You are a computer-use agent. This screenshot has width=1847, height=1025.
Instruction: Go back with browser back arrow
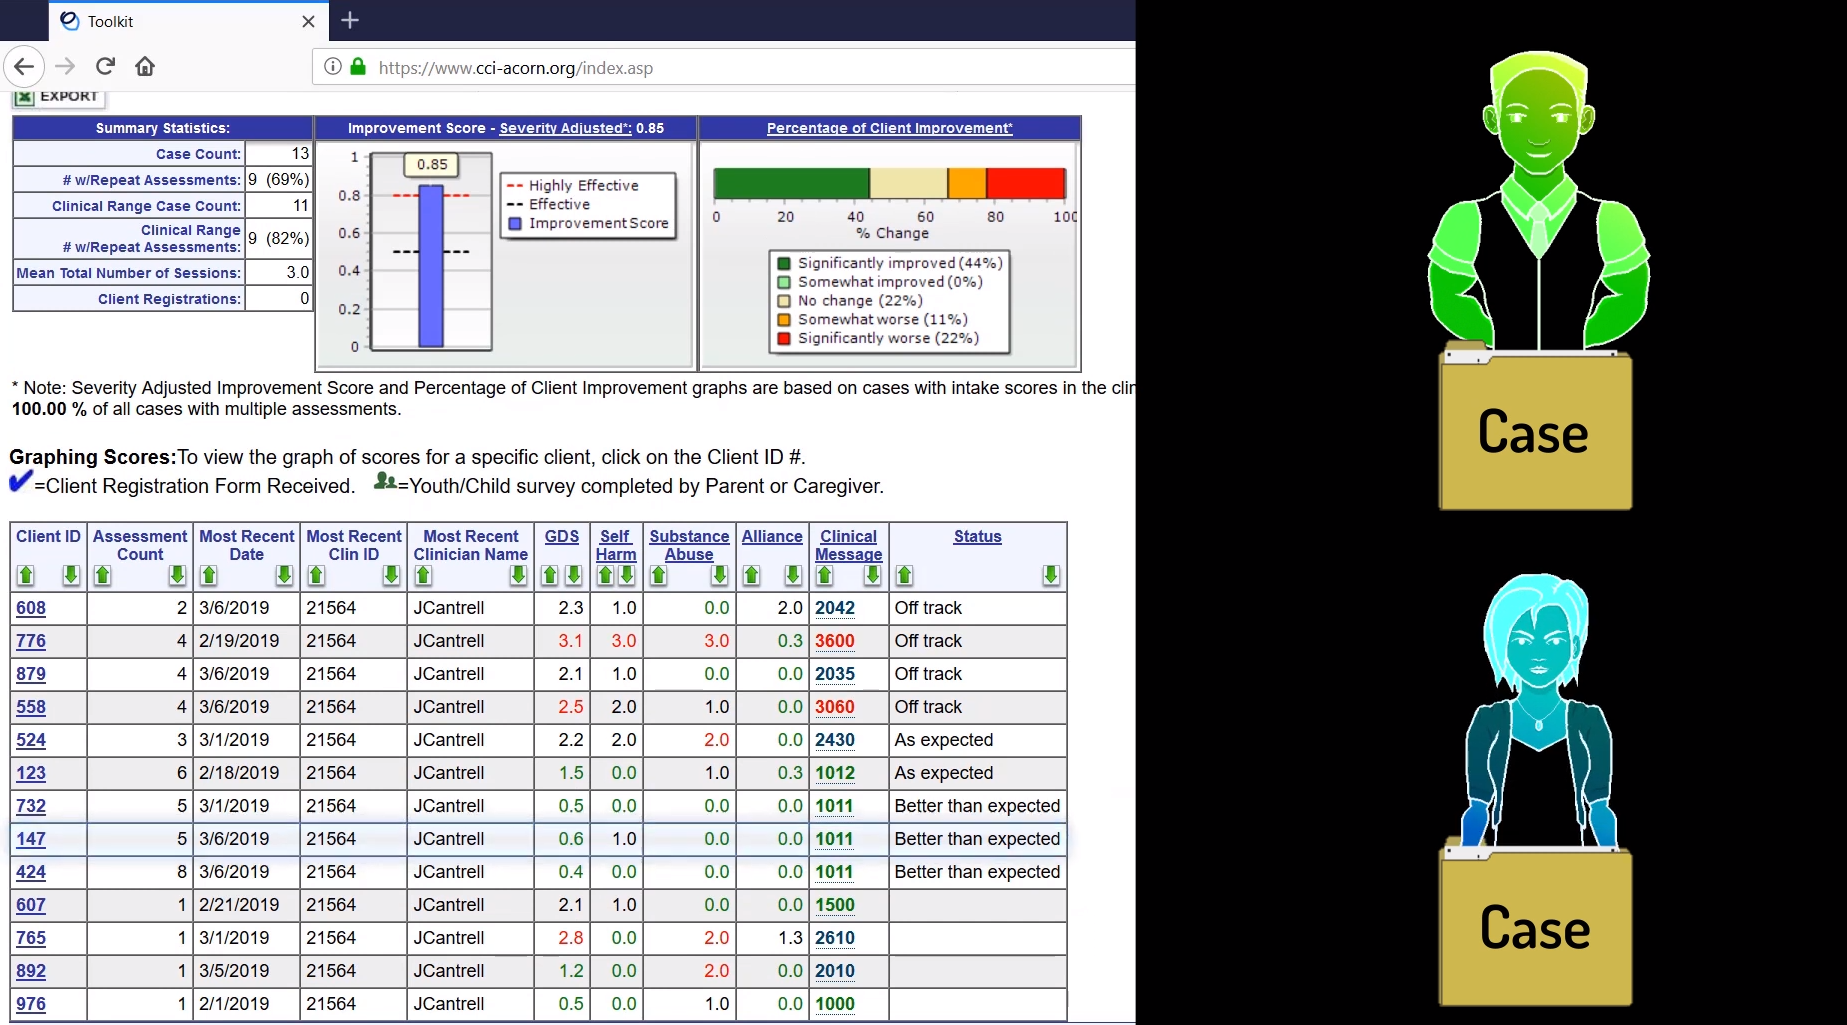click(24, 67)
